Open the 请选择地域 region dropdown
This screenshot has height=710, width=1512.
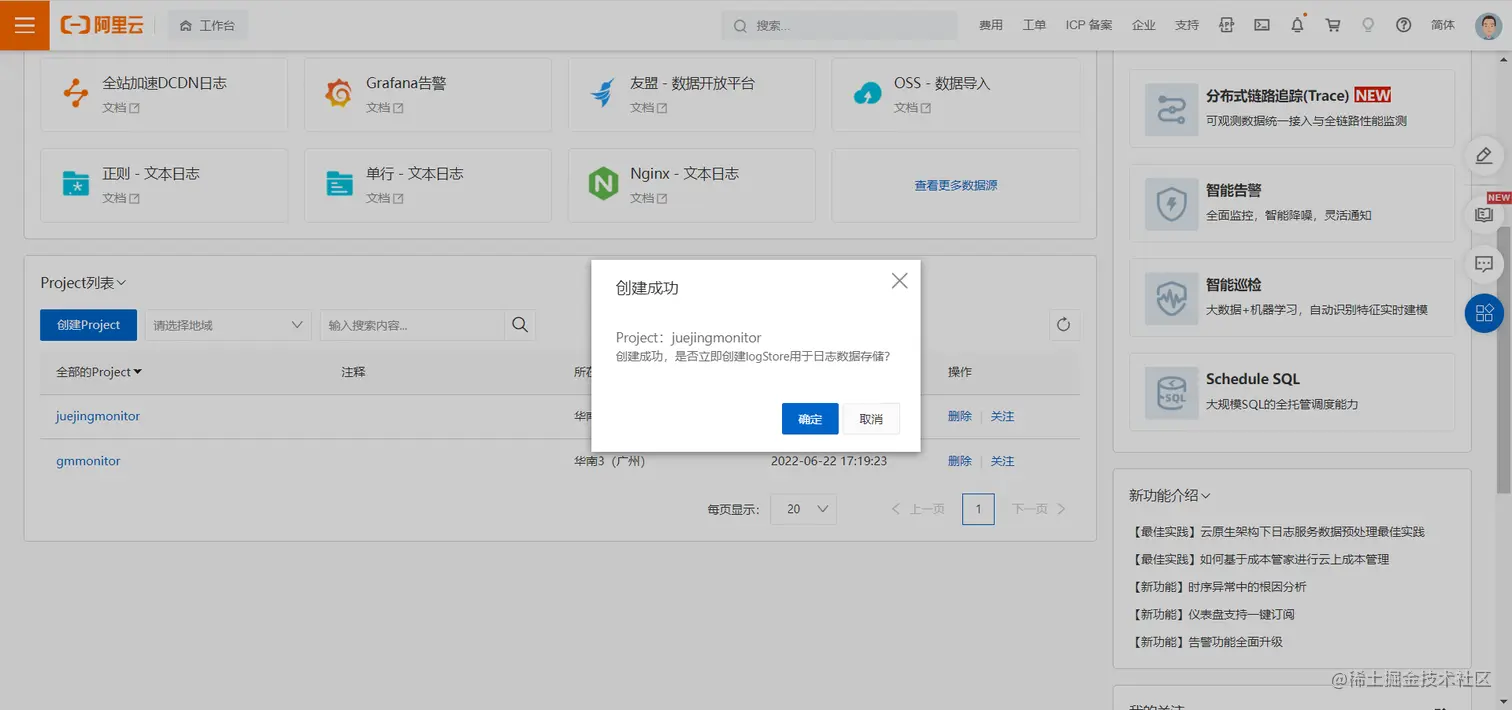(228, 325)
